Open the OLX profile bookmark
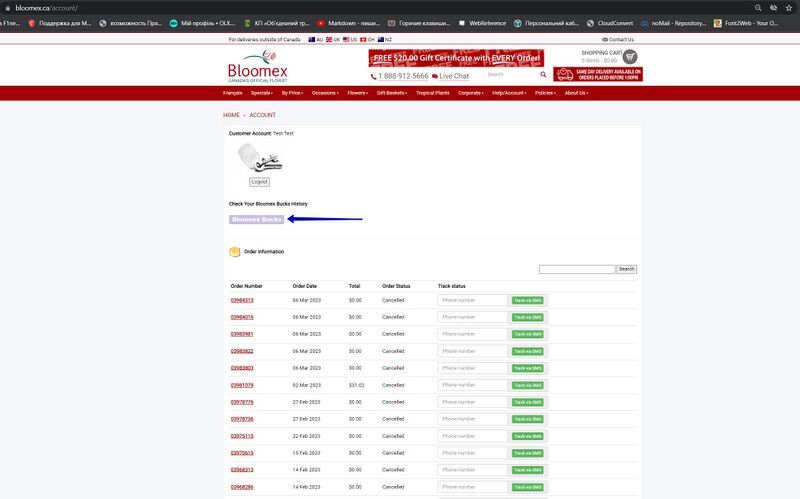 click(x=203, y=23)
